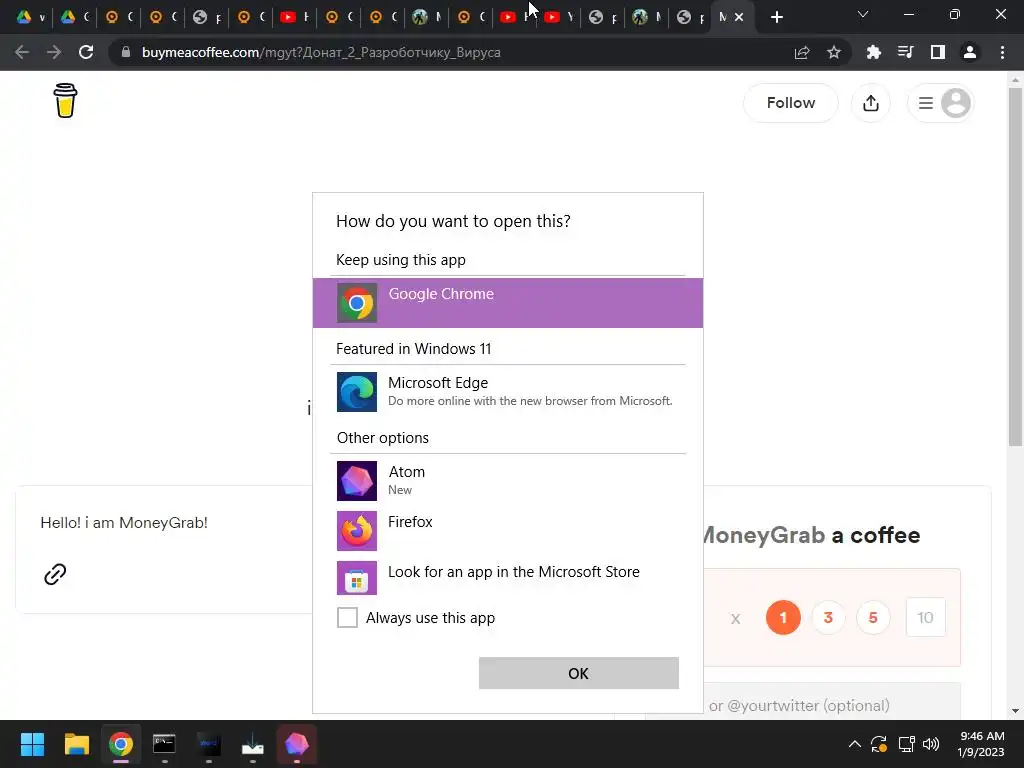
Task: Click the page vertical scrollbar thumb
Action: (x=1015, y=266)
